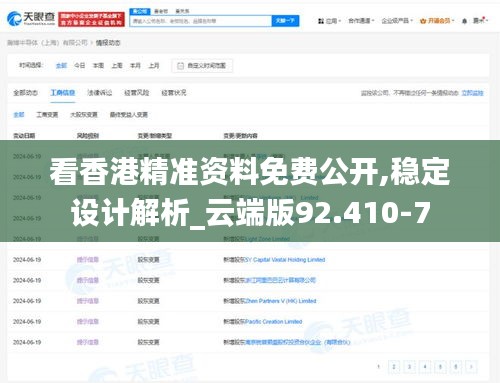Select the 本月 time filter
The width and height of the screenshot is (500, 383).
click(135, 66)
